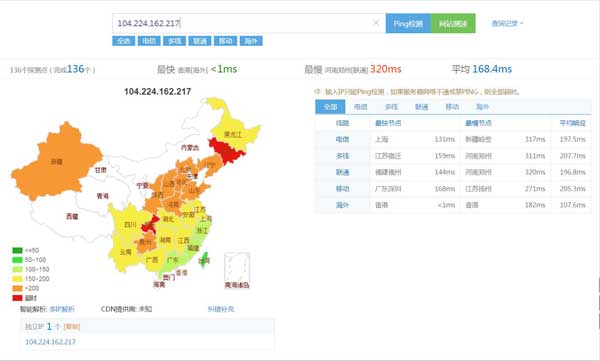
Task: Click the blue Ping检测 button
Action: tap(408, 23)
